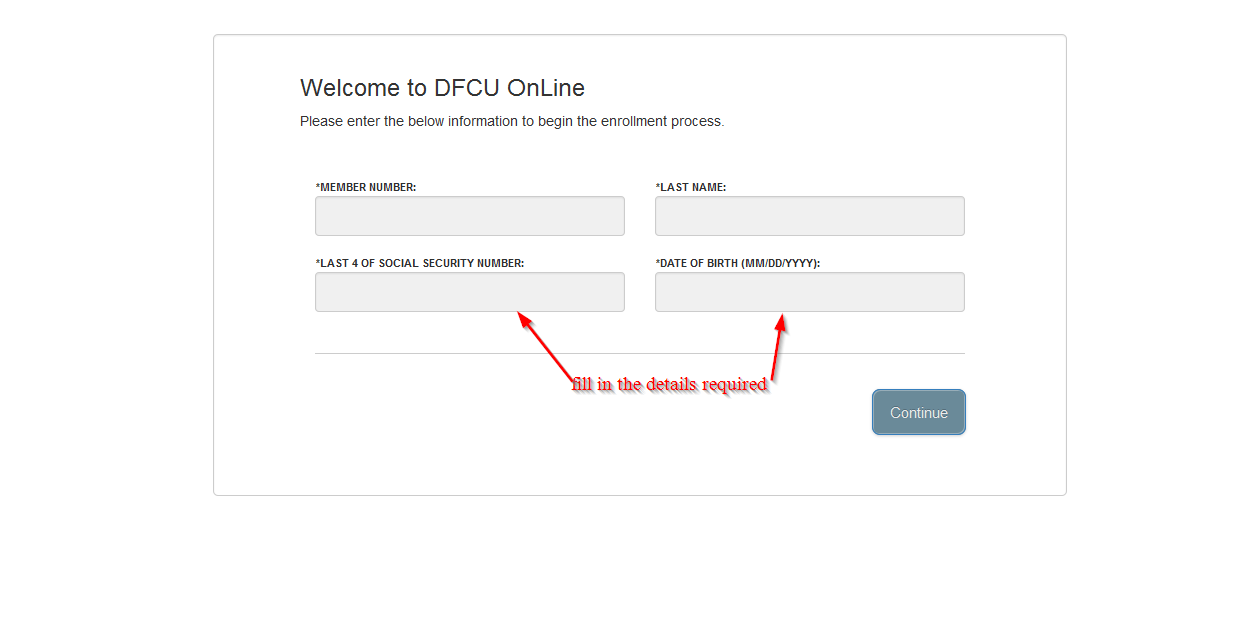Screen dimensions: 1237x630
Task: Click the asterisk before Member Number
Action: click(x=317, y=186)
